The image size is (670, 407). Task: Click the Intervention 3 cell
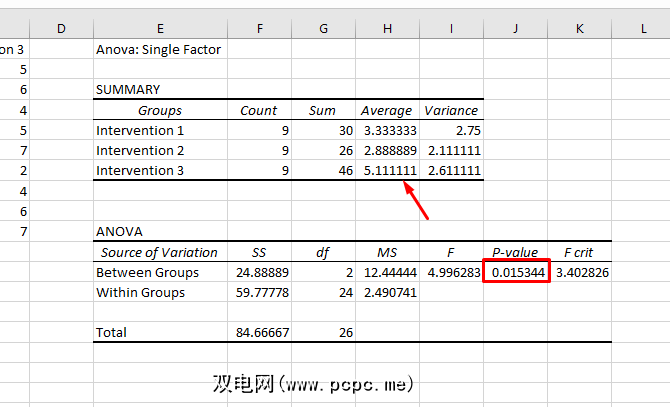pyautogui.click(x=160, y=170)
